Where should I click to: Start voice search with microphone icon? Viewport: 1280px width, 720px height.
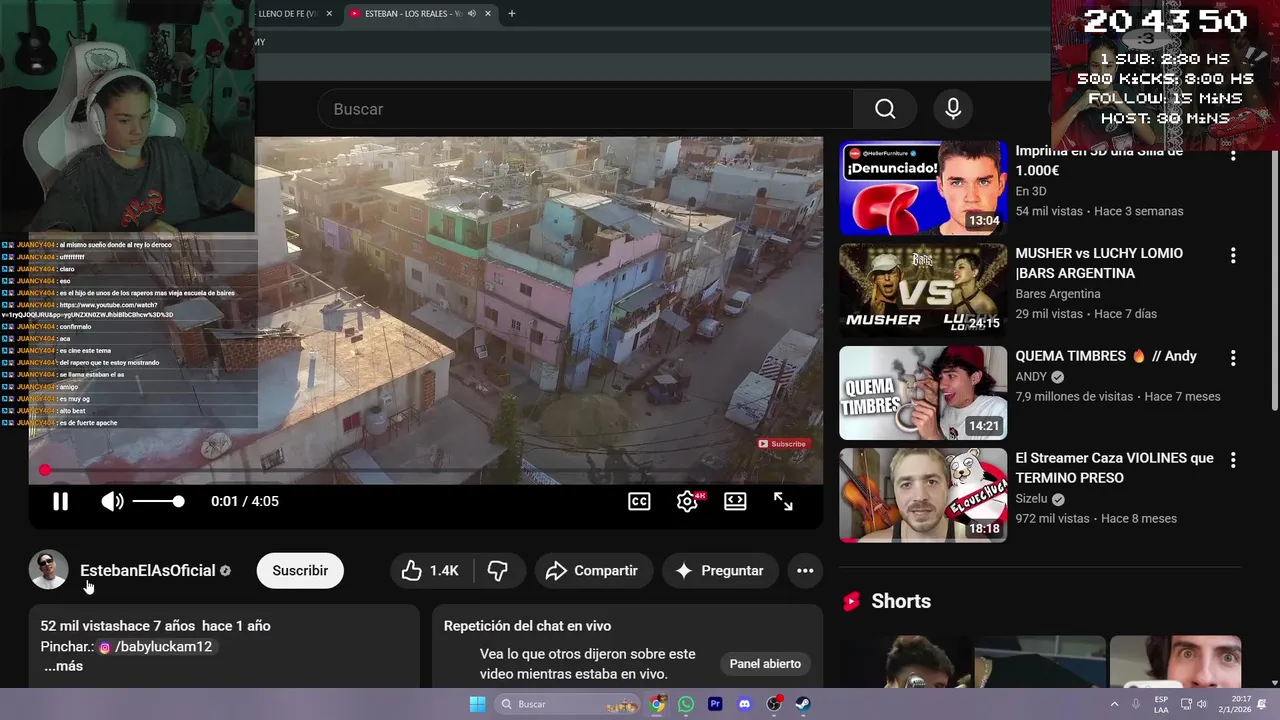click(x=953, y=109)
